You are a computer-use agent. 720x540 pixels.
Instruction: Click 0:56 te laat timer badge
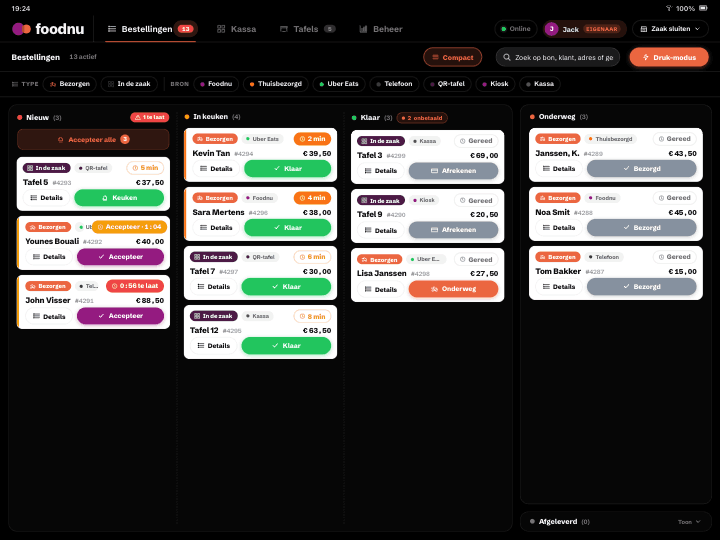pyautogui.click(x=135, y=286)
